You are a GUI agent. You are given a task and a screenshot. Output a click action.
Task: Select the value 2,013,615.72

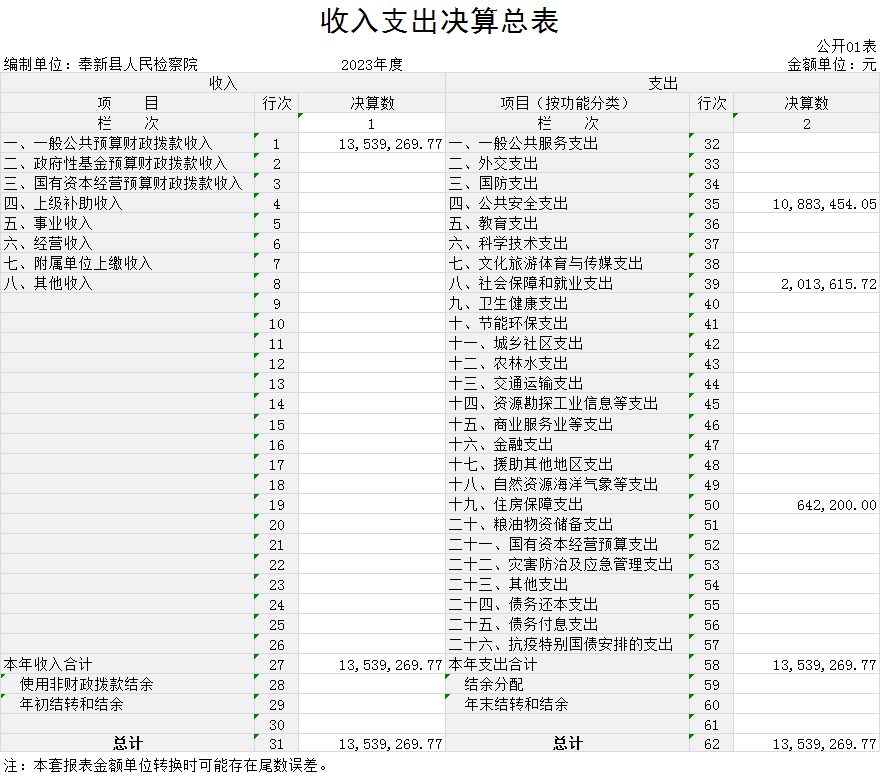coord(806,283)
